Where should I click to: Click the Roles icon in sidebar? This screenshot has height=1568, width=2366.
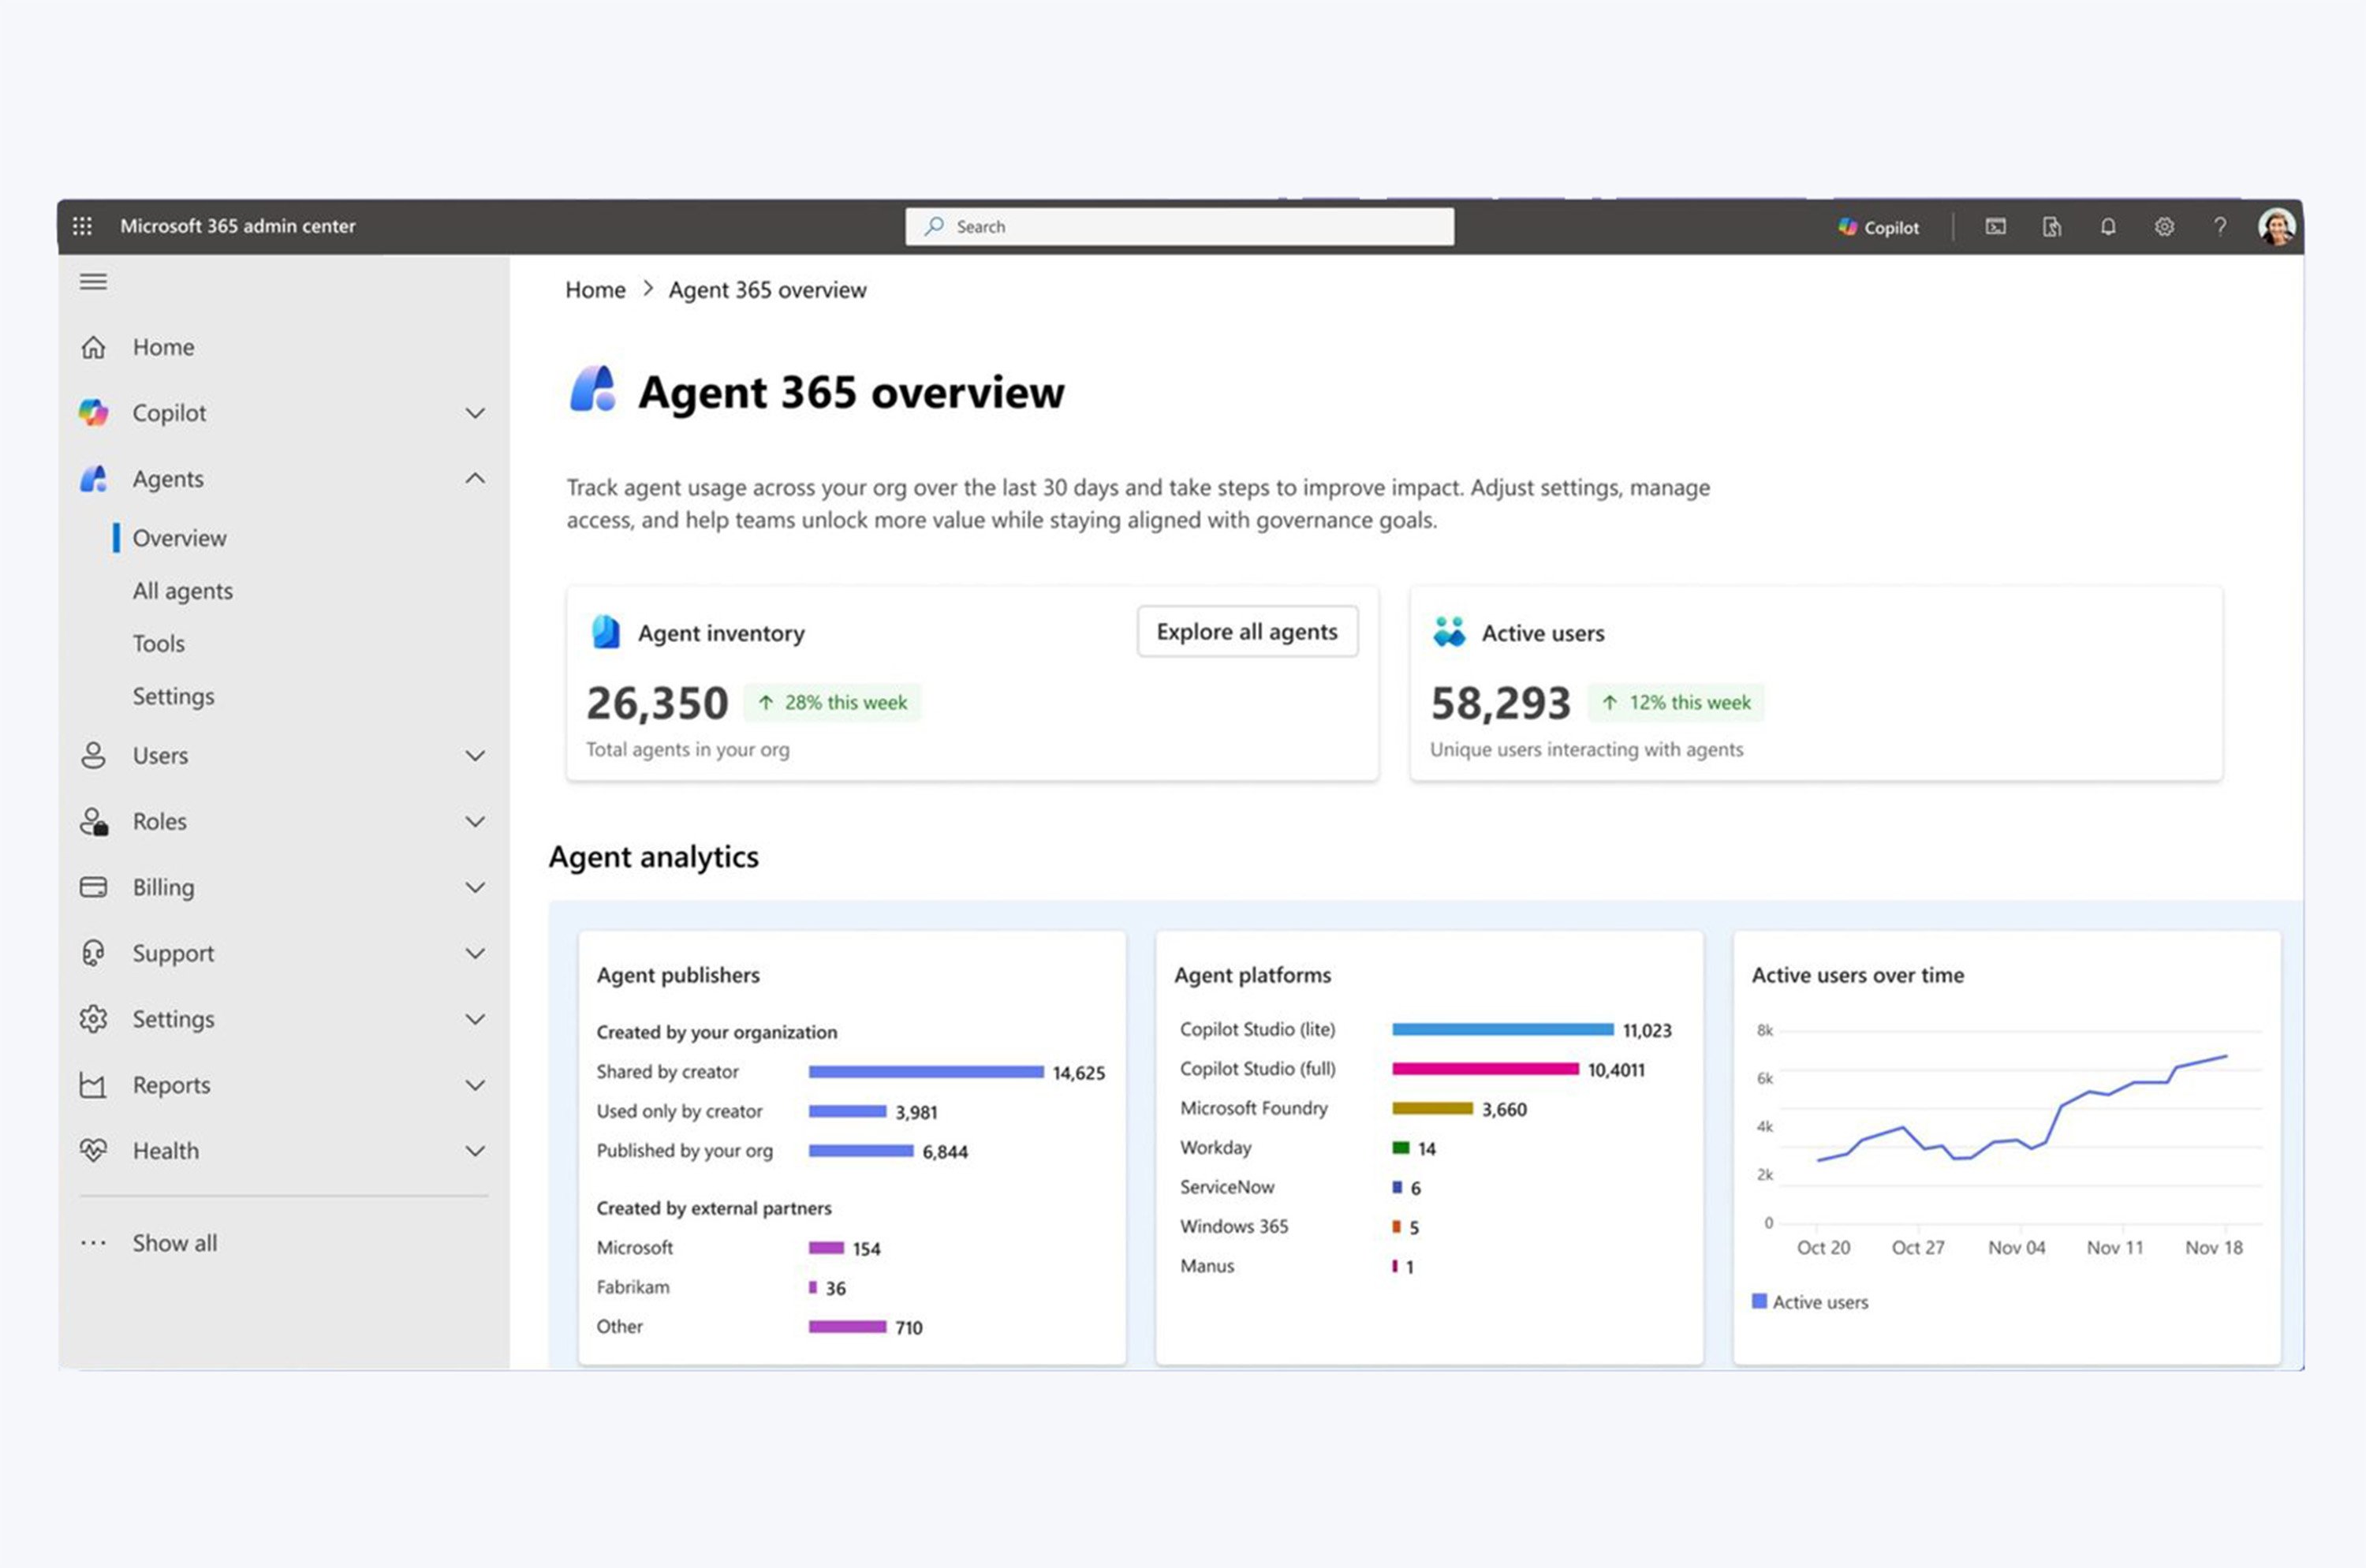(94, 821)
